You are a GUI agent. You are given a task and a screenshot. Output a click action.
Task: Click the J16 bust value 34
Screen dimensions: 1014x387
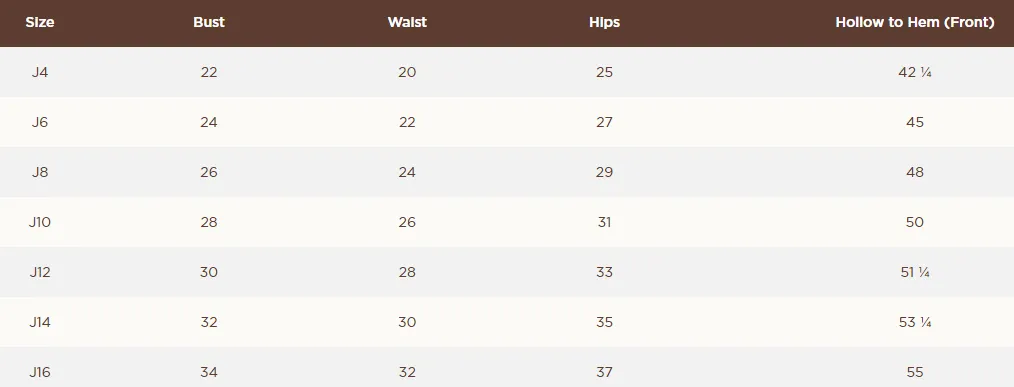click(209, 372)
